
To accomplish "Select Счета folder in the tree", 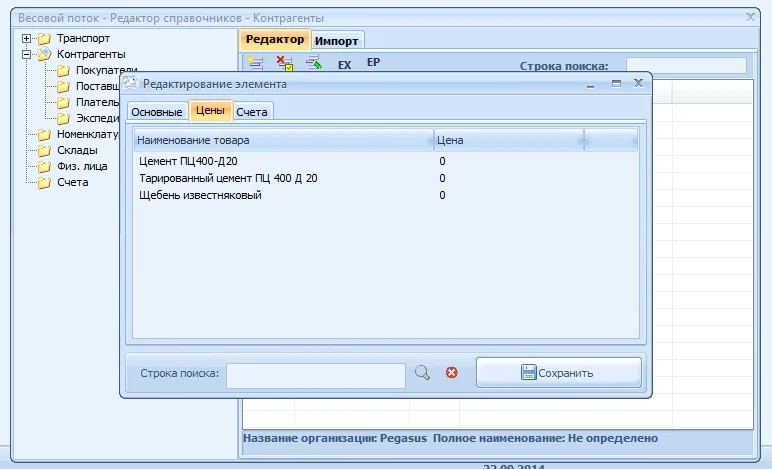I will 72,182.
